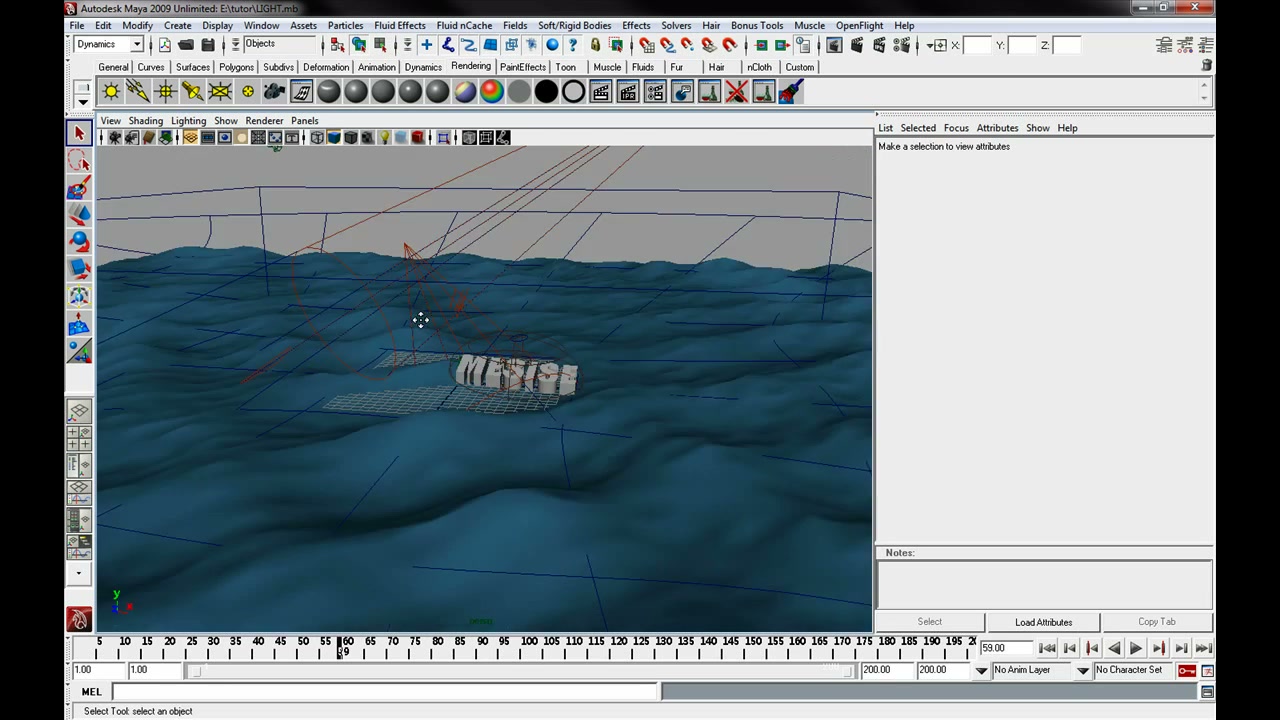1280x720 pixels.
Task: Click the shelf trash can icon
Action: tap(1206, 66)
